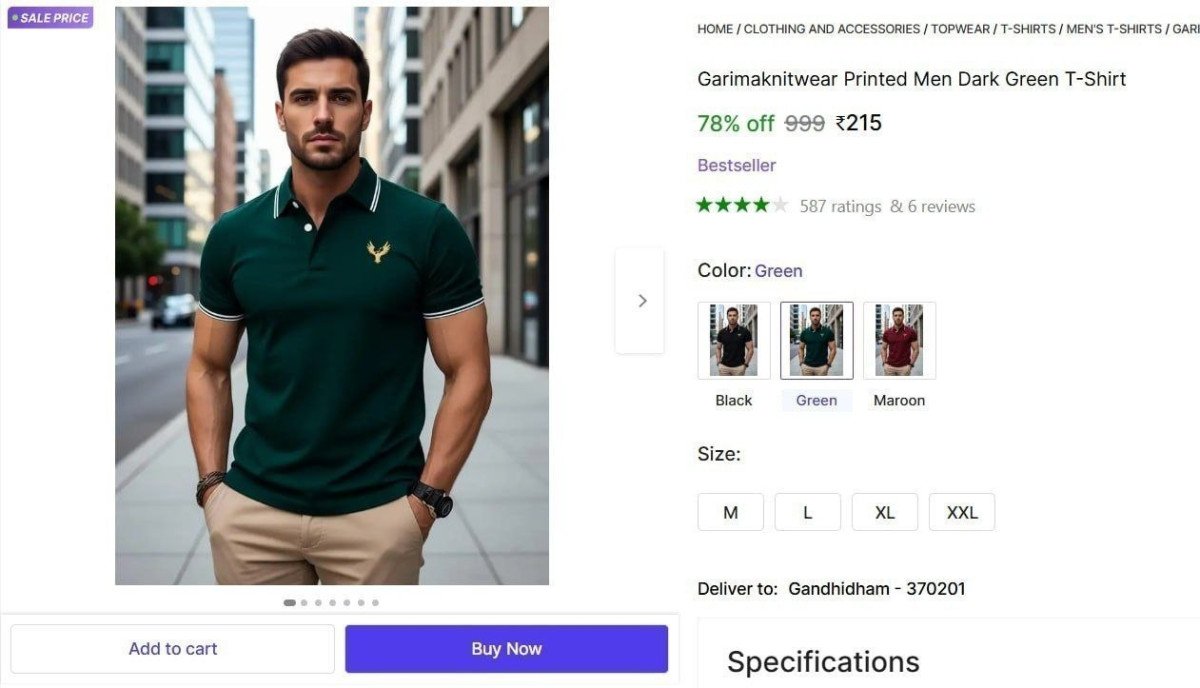Select the Maroon color thumbnail

(899, 341)
